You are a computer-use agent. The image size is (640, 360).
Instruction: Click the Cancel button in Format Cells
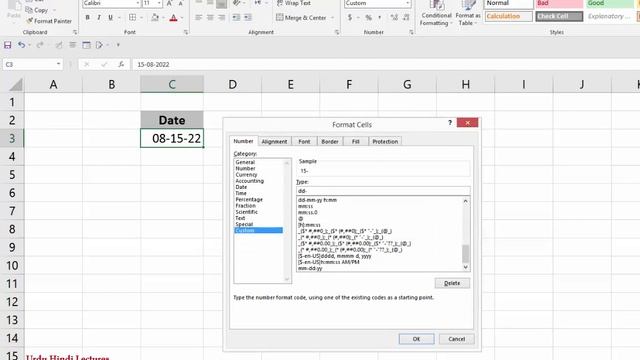click(456, 339)
